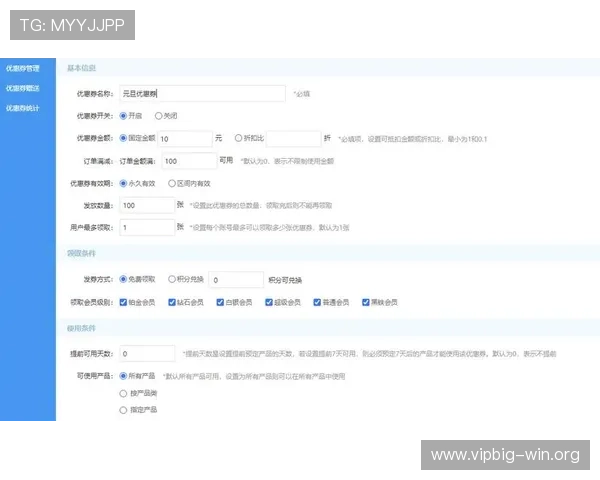Select 开启 for the coupon switch
This screenshot has height=480, width=600.
coord(123,116)
